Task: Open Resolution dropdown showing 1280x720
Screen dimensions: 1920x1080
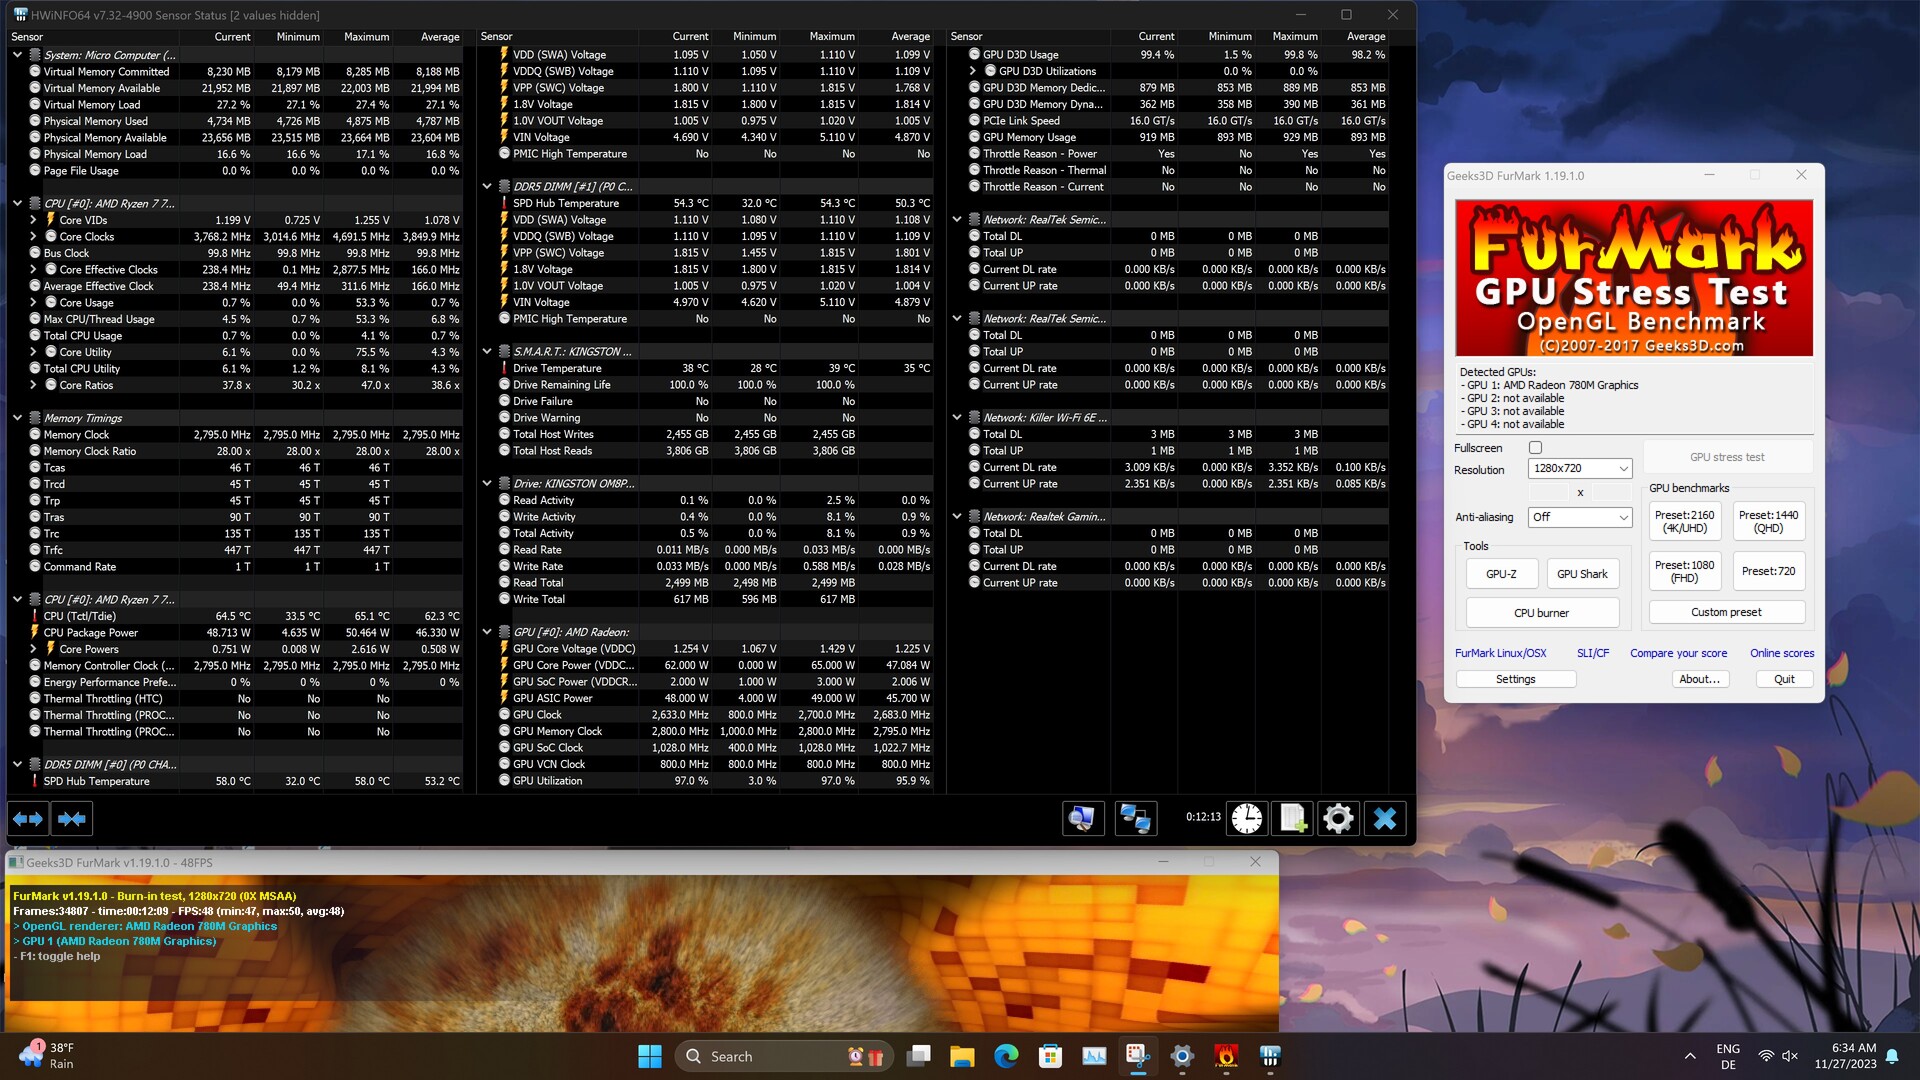Action: point(1580,468)
